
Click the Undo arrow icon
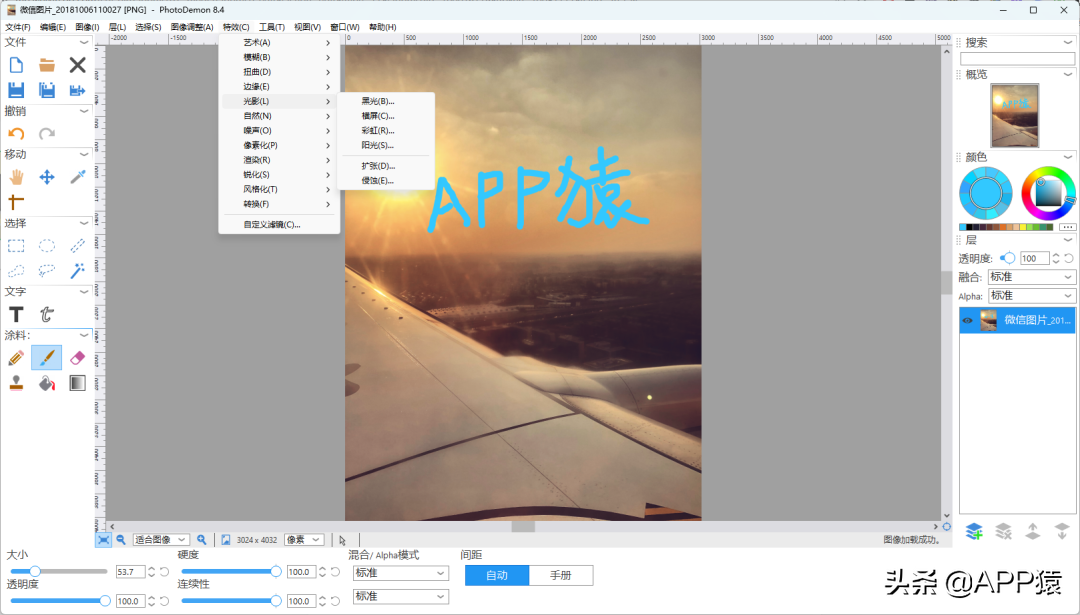pos(16,133)
